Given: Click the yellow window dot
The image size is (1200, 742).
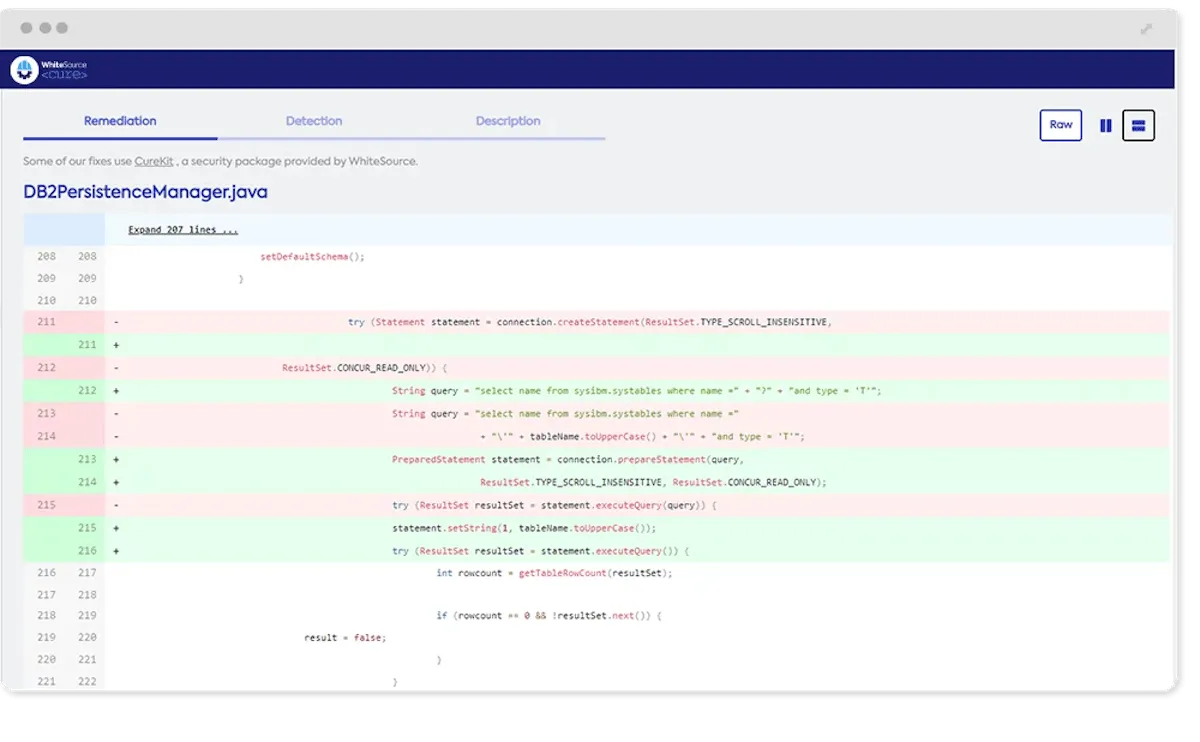Looking at the screenshot, I should [x=44, y=28].
